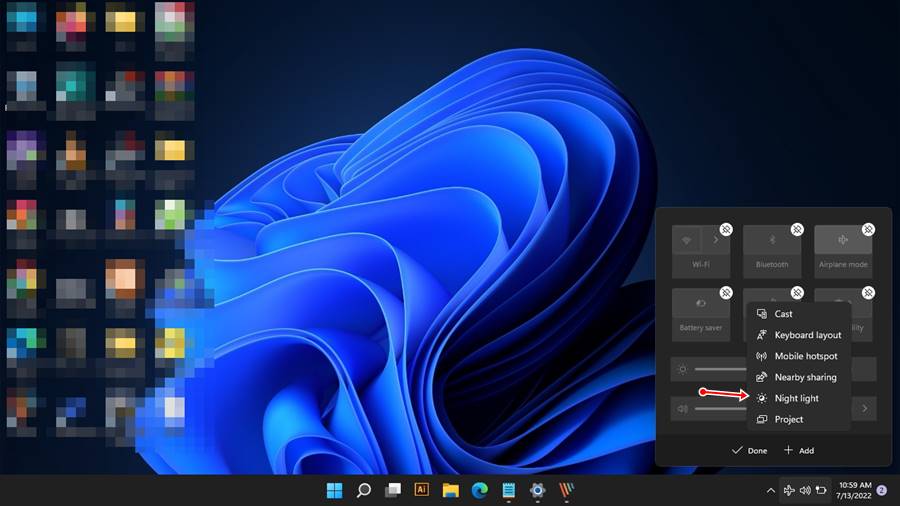The image size is (900, 506).
Task: Adjust the brightness slider
Action: coord(720,369)
